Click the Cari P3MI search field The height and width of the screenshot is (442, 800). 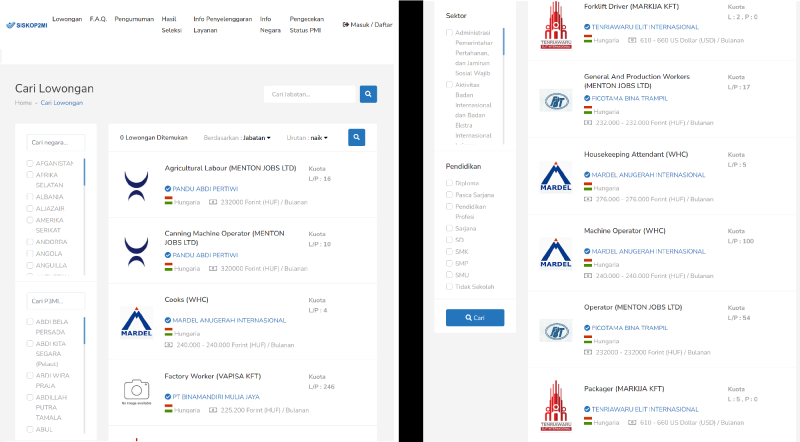coord(56,301)
